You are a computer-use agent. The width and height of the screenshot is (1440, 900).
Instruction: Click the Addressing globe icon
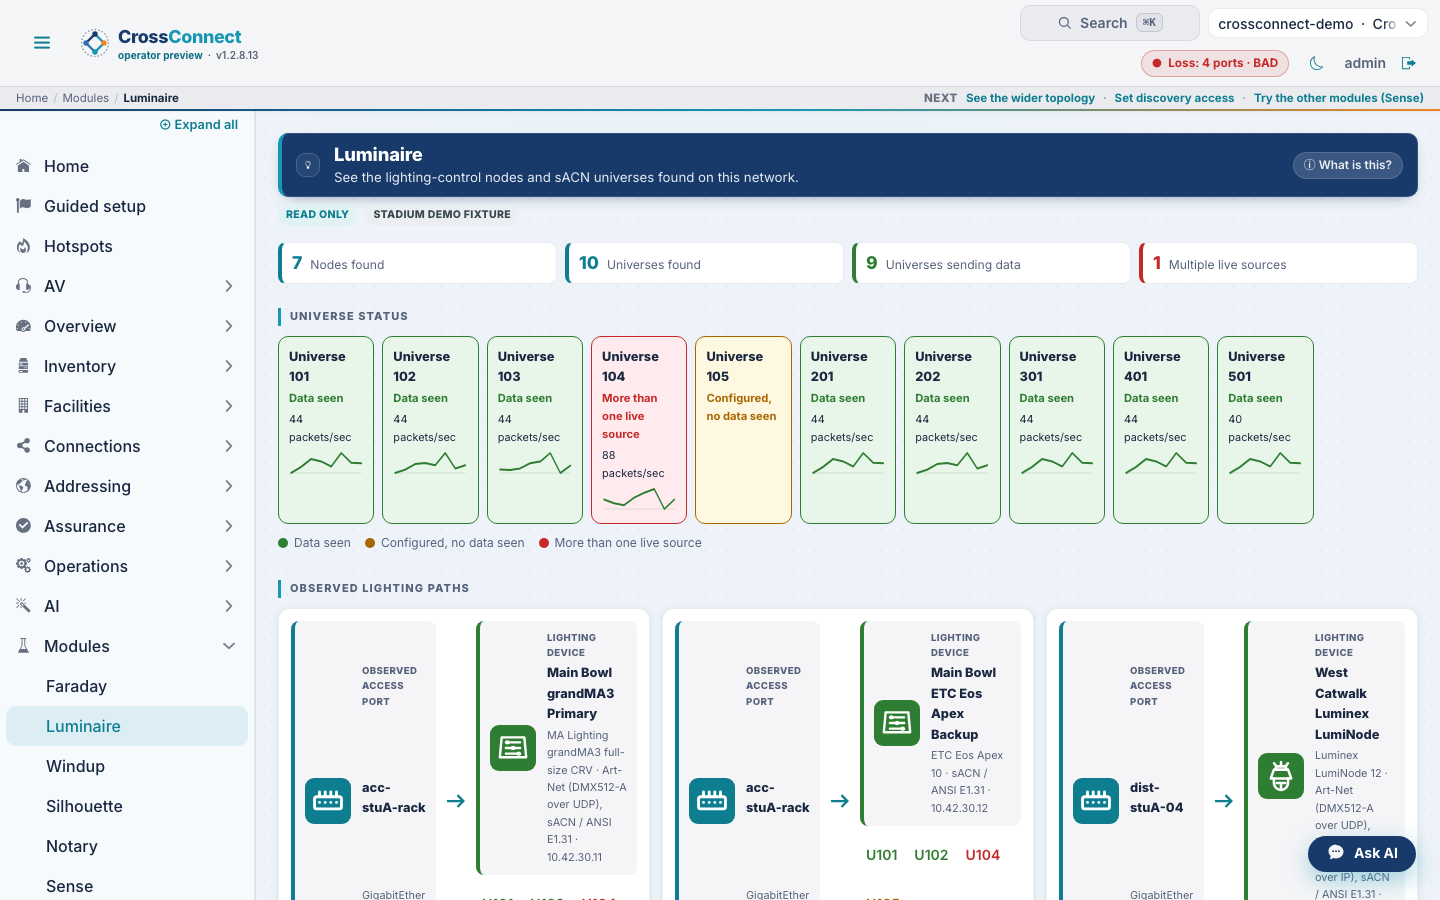[23, 486]
